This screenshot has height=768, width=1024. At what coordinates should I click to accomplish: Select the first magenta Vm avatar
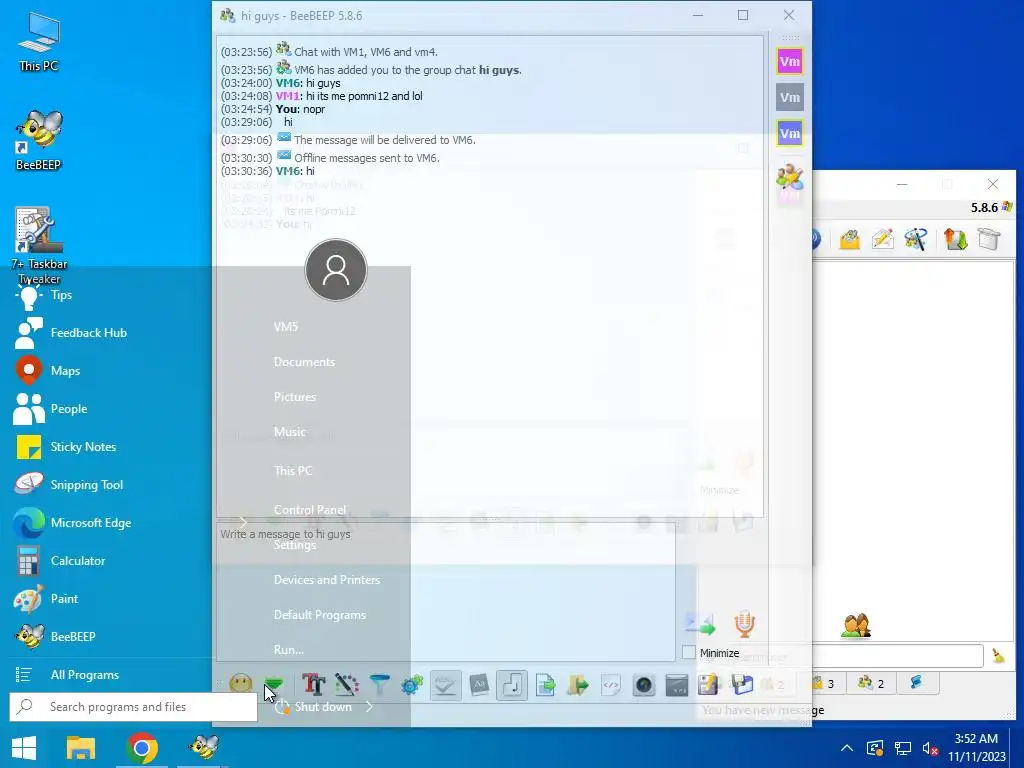790,61
